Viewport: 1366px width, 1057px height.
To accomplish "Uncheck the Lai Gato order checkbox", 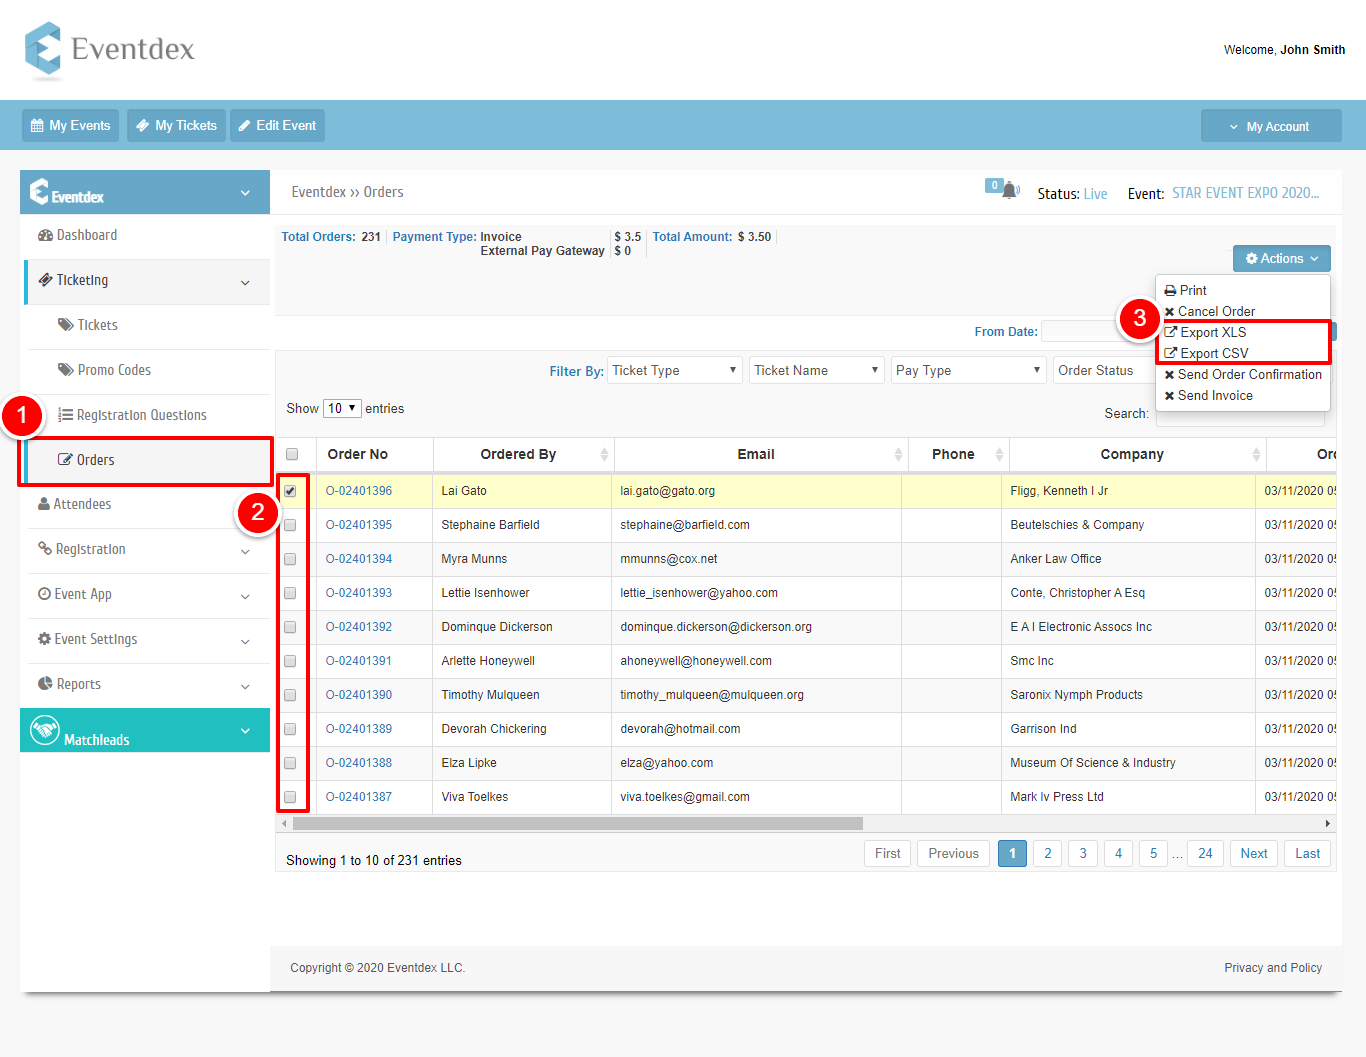I will coord(290,491).
